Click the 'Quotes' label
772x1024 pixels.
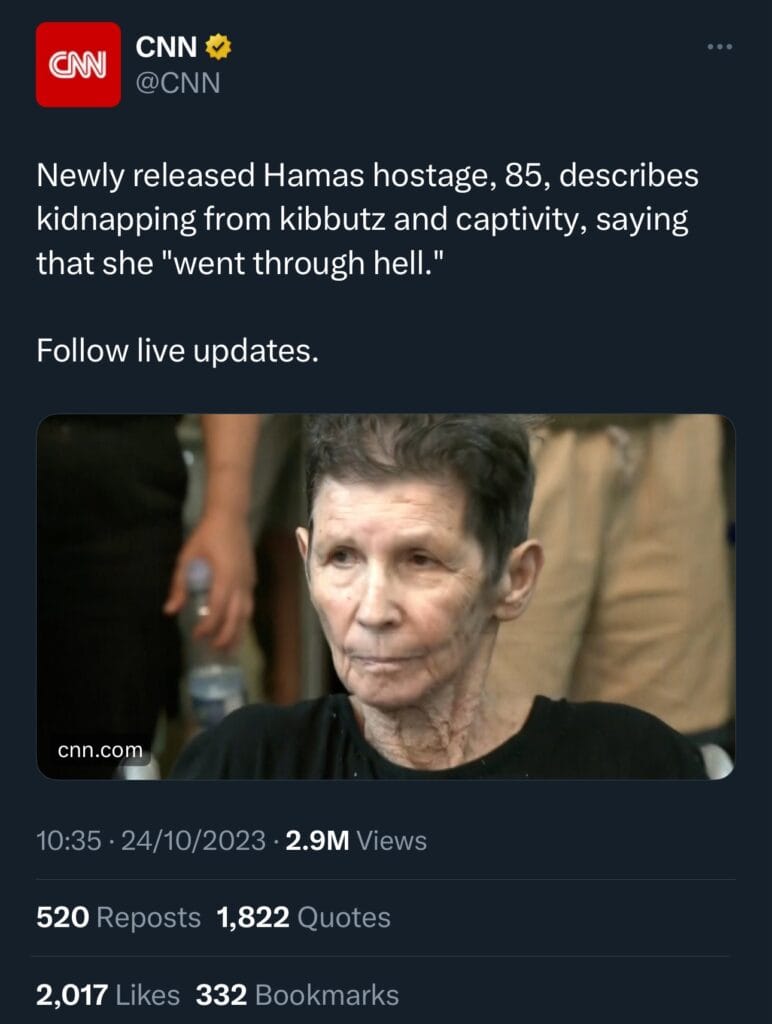(x=344, y=918)
